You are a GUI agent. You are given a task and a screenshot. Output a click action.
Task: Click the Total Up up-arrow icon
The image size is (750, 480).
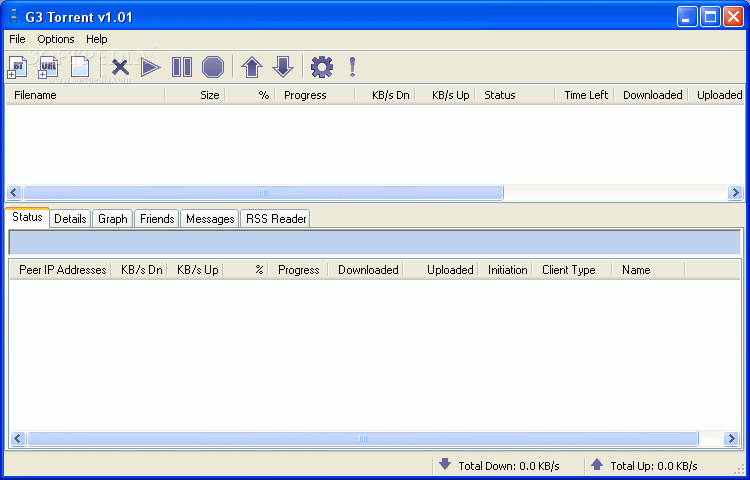point(596,464)
